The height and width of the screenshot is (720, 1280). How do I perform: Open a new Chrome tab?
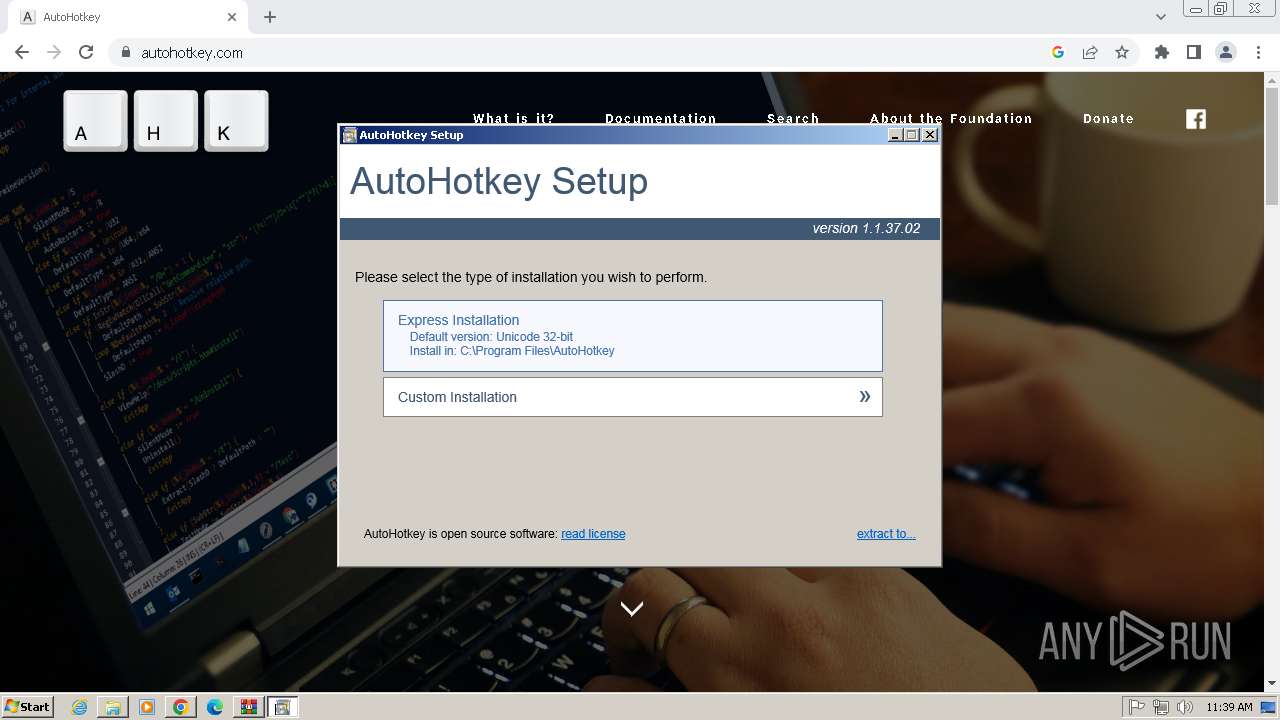click(x=270, y=17)
